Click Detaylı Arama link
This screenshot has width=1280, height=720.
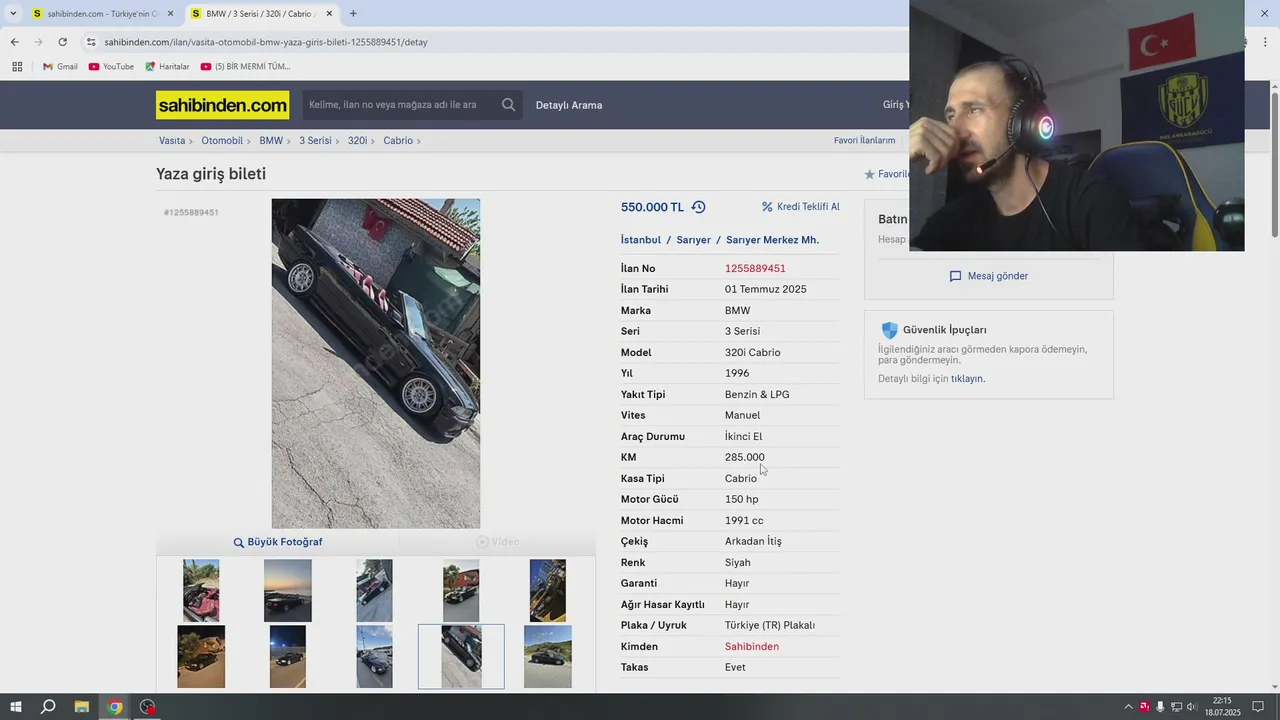[x=569, y=105]
